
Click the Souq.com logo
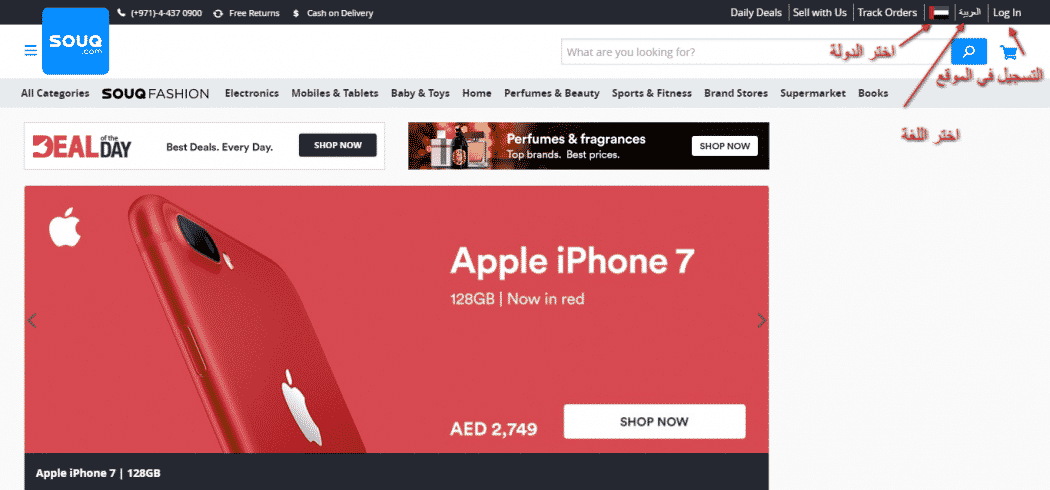point(75,41)
